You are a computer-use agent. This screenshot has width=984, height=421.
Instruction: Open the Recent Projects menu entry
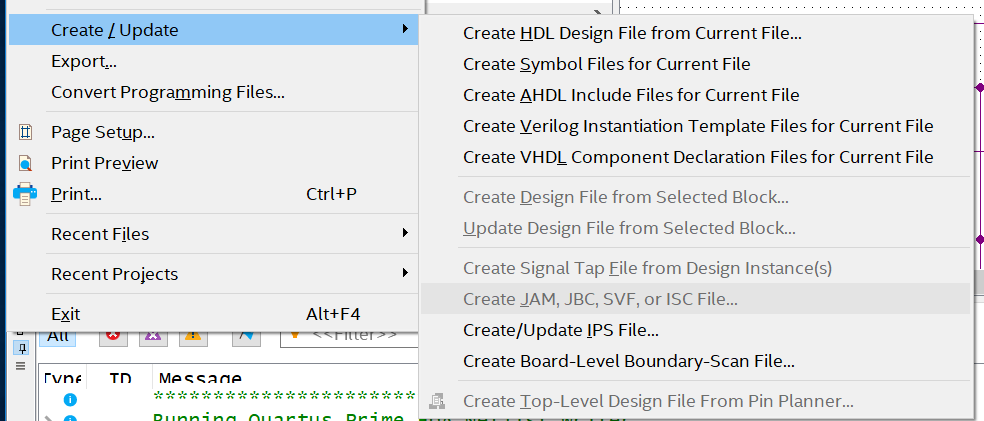(x=213, y=274)
